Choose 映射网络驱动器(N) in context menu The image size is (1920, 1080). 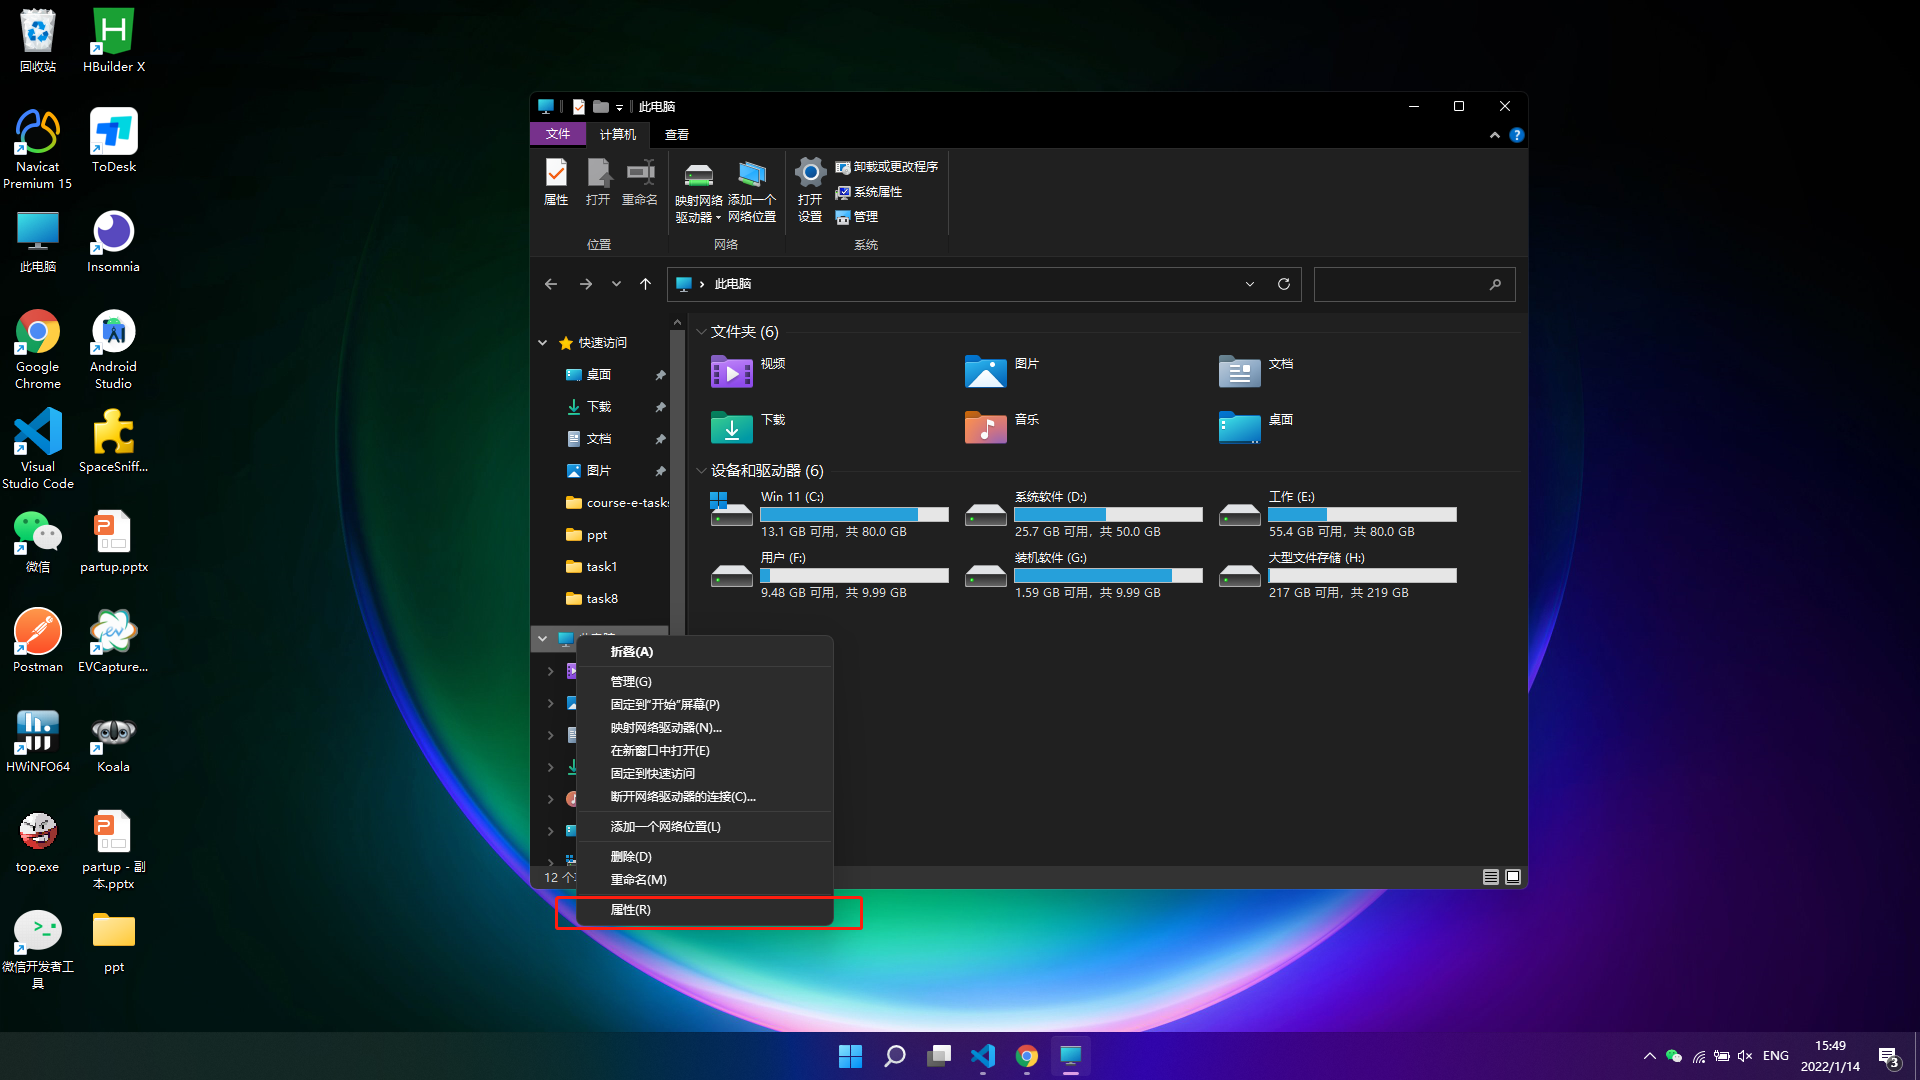[705, 728]
